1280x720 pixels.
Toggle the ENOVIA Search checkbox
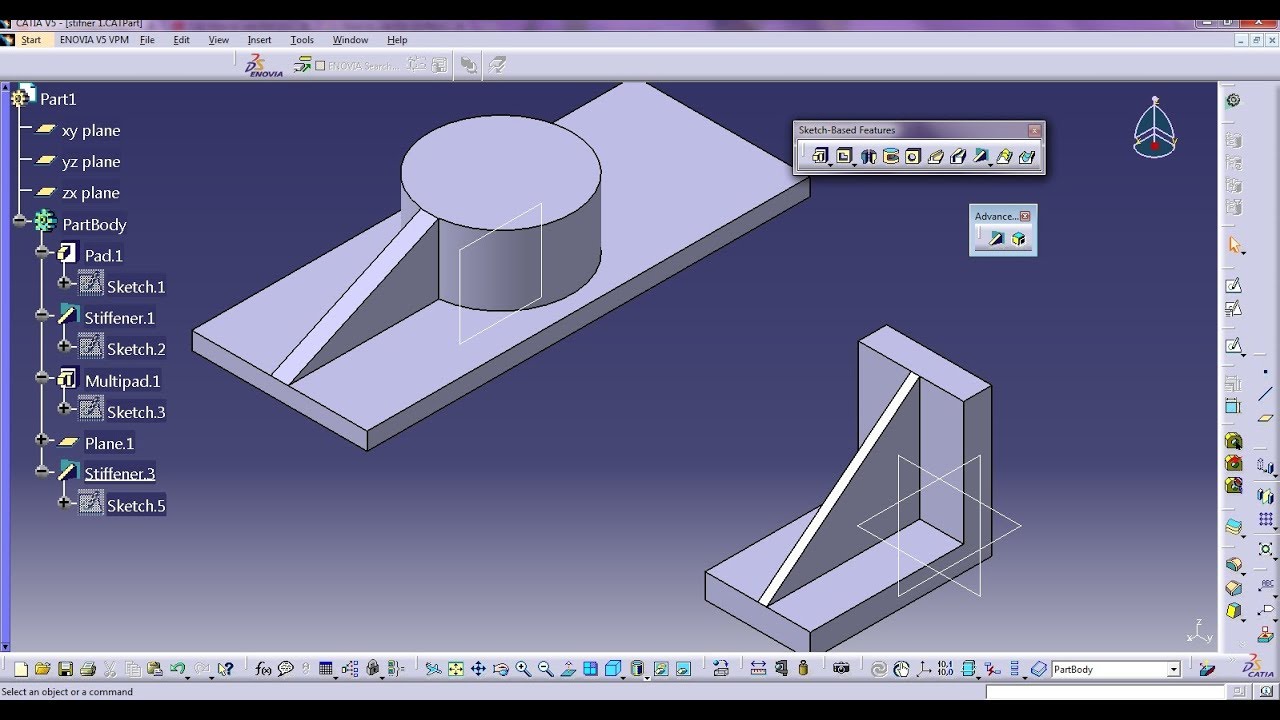[321, 66]
